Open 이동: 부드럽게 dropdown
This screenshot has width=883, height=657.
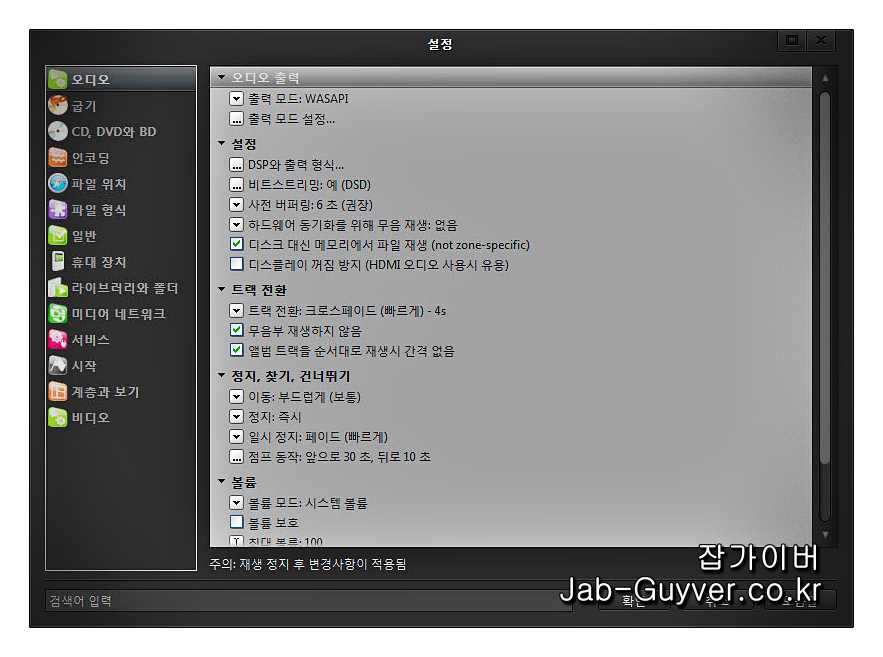pyautogui.click(x=237, y=396)
